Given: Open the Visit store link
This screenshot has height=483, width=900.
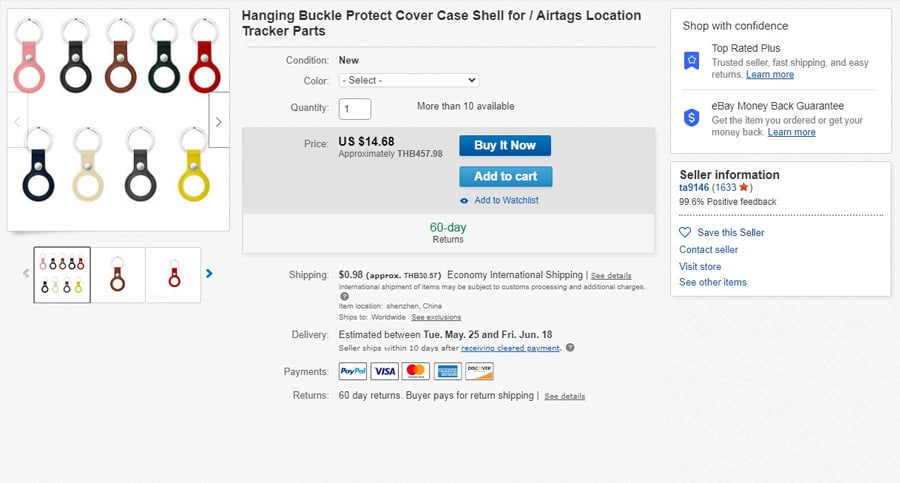Looking at the screenshot, I should [700, 266].
